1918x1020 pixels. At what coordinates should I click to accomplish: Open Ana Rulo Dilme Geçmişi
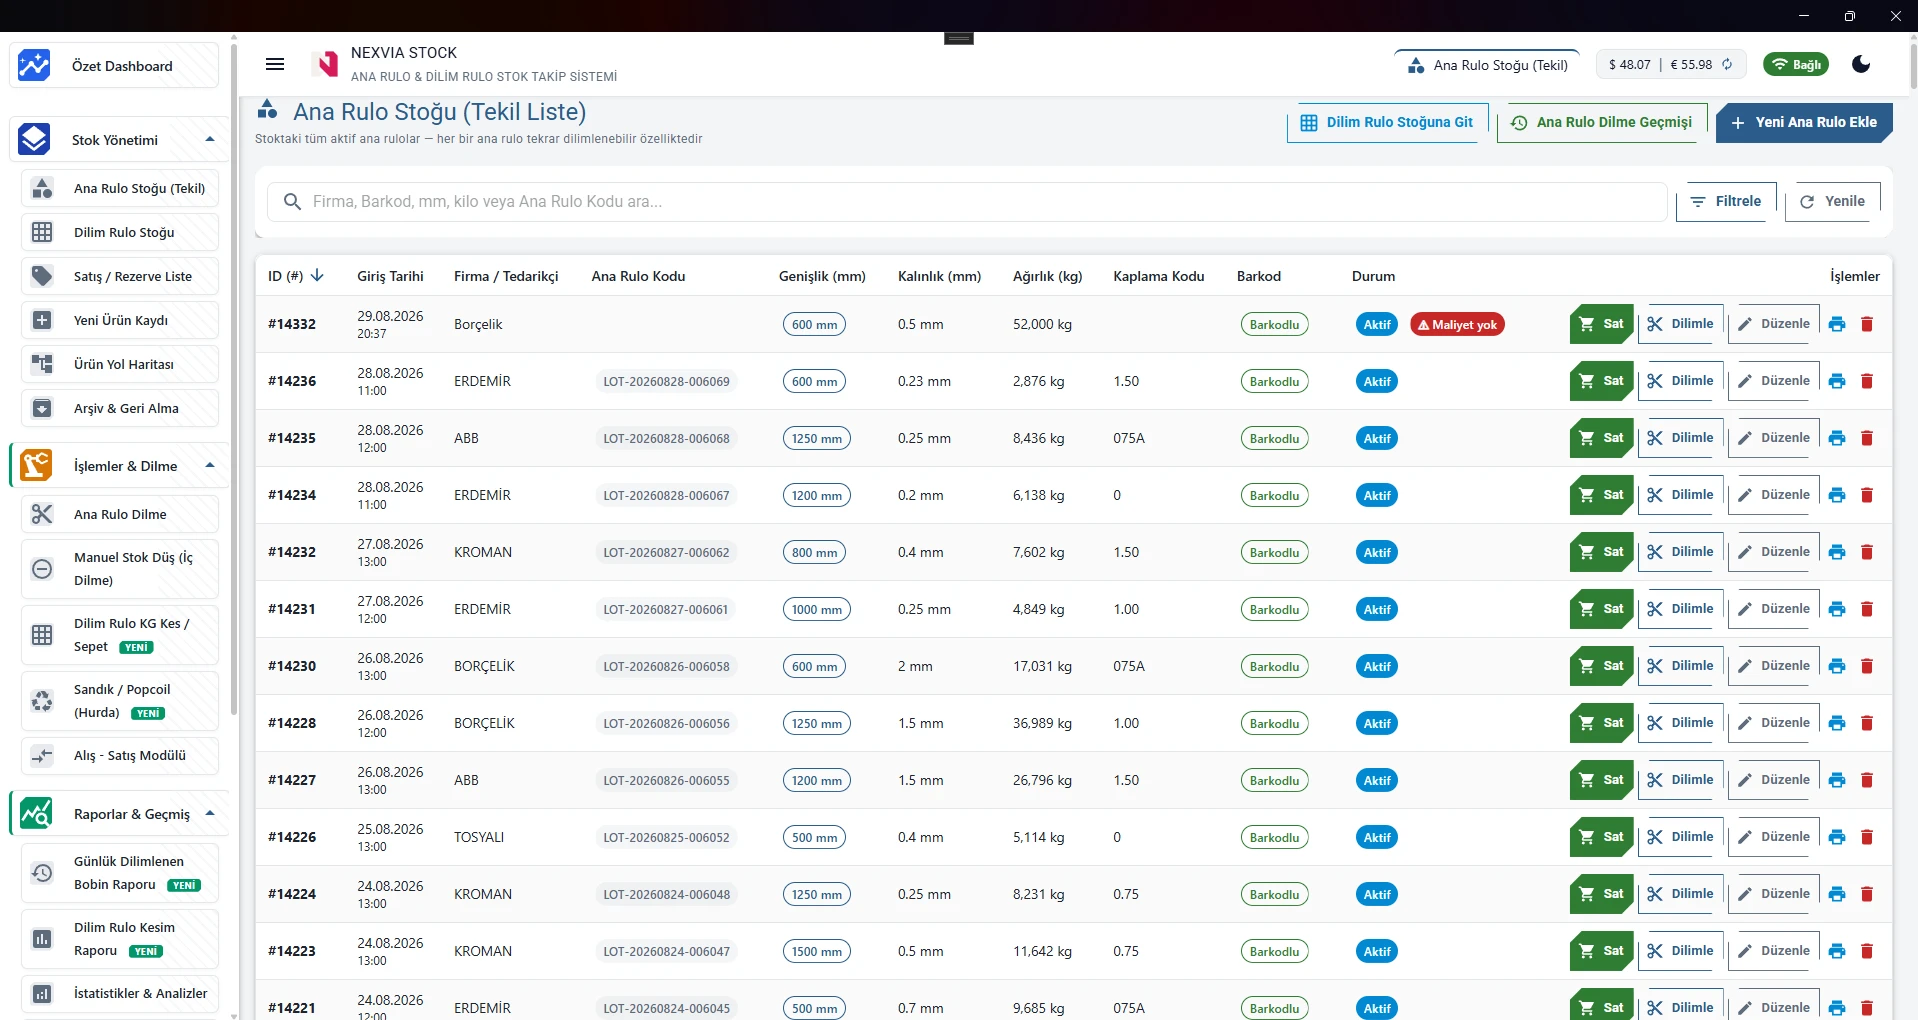[x=1602, y=122]
